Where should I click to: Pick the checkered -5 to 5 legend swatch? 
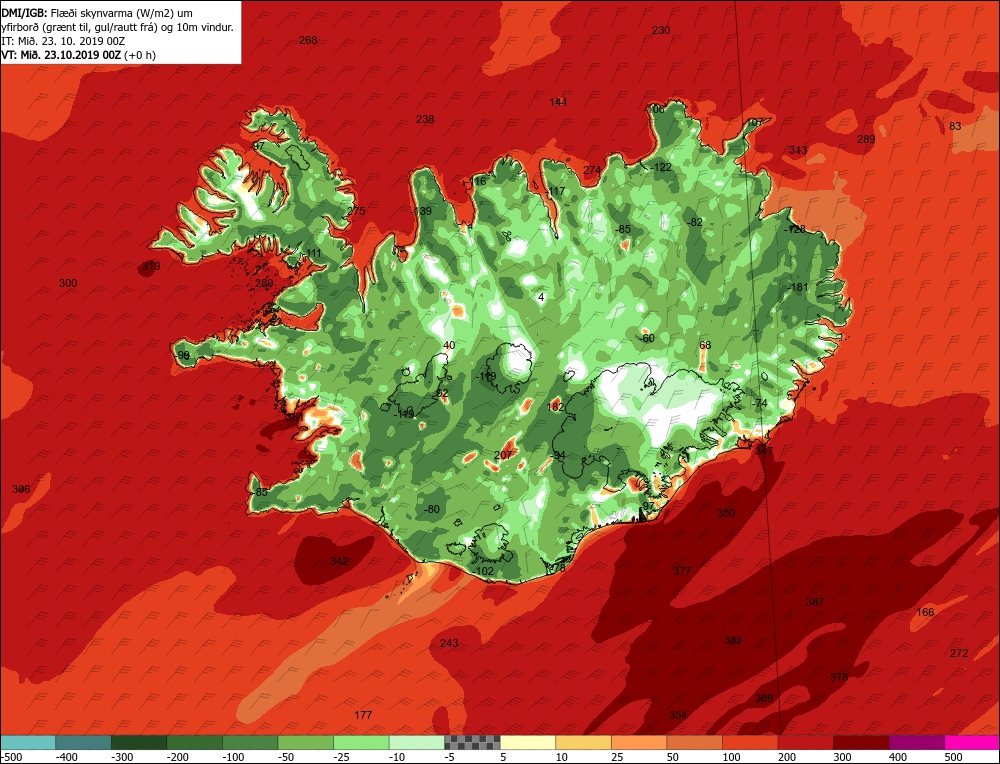(472, 742)
